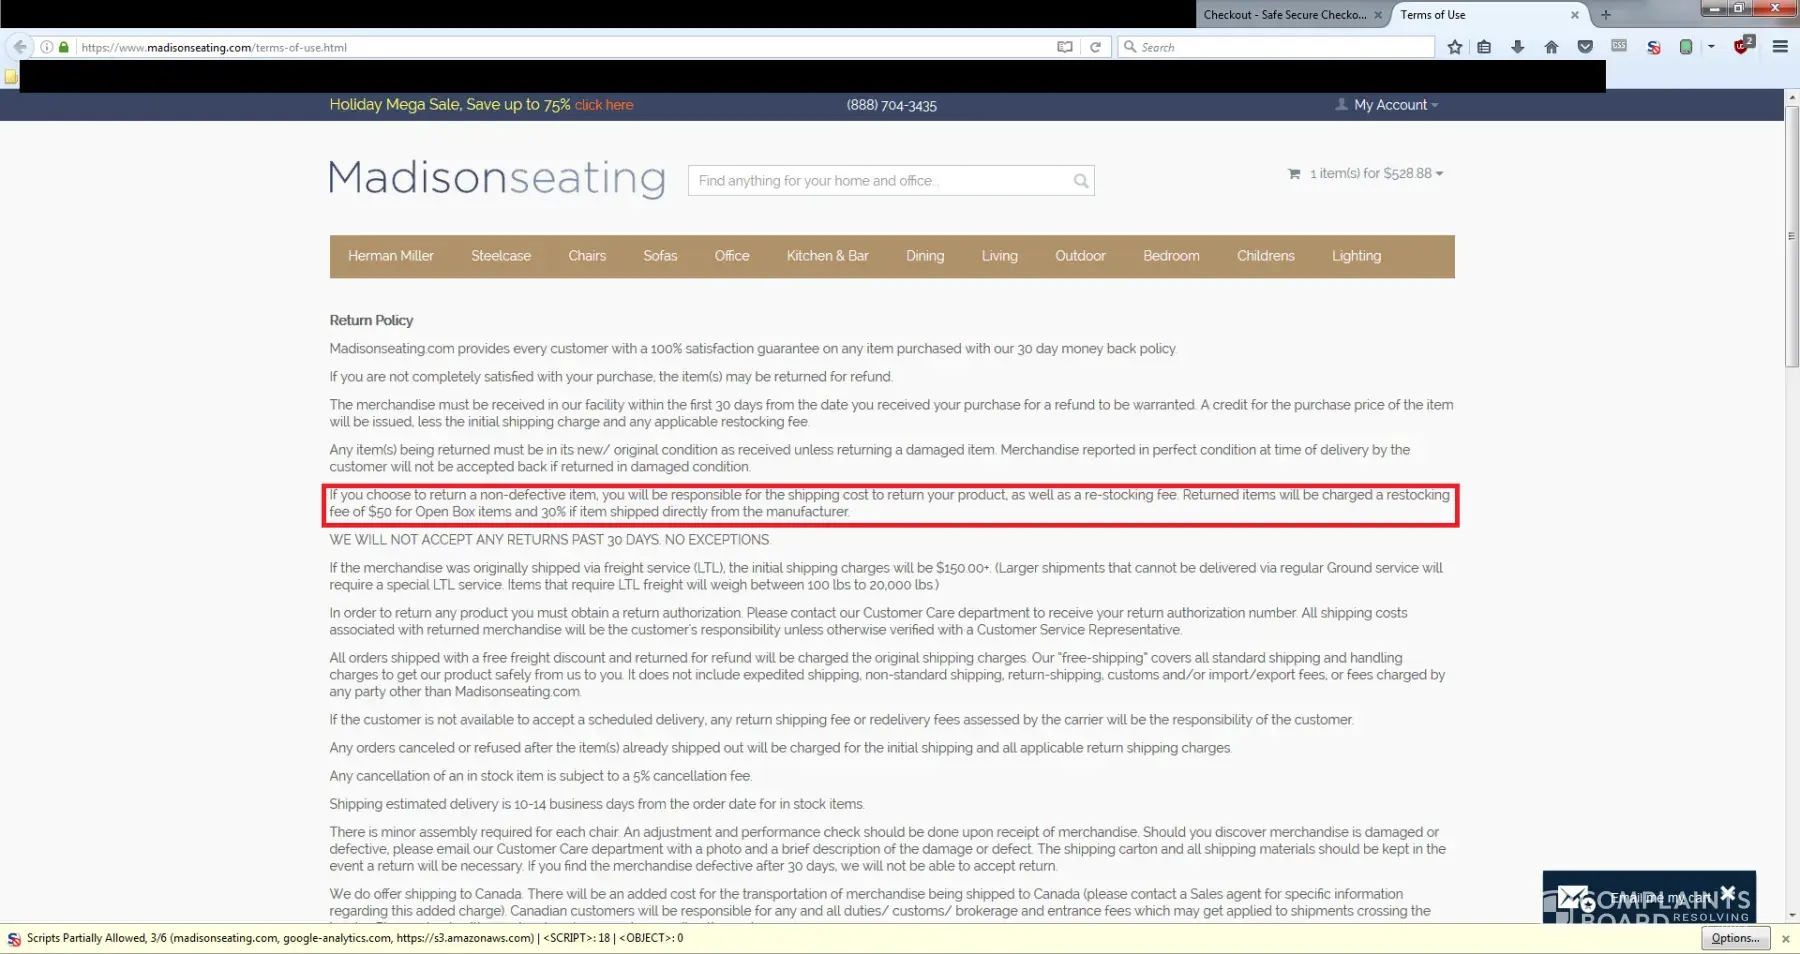Open the NoScript Options... button
Image resolution: width=1800 pixels, height=954 pixels.
tap(1735, 938)
